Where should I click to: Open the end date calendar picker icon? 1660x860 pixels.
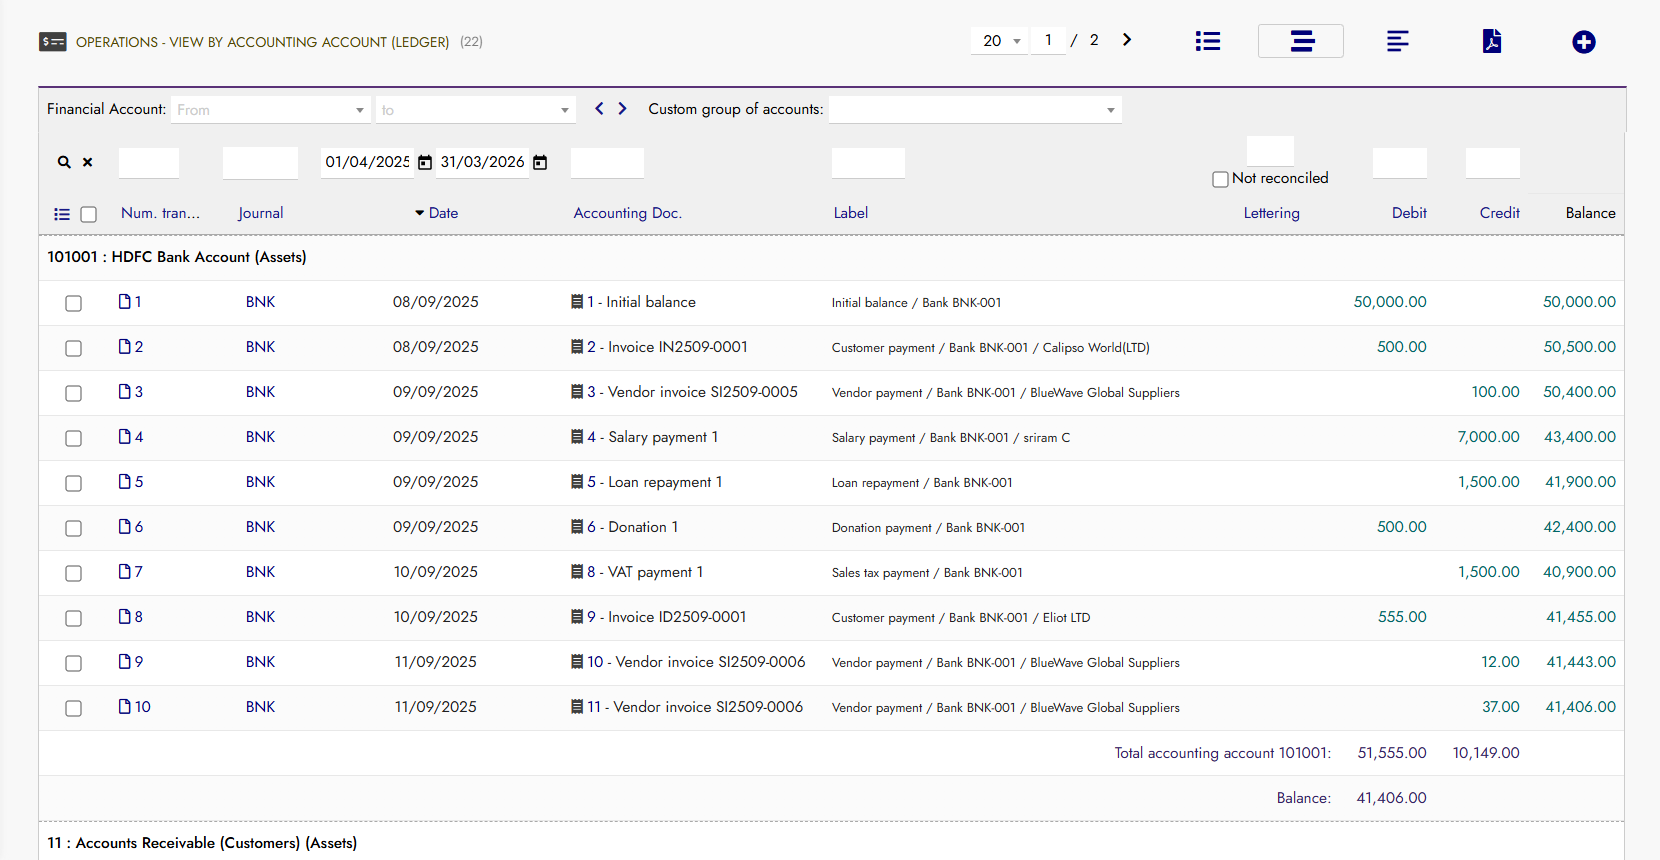540,162
